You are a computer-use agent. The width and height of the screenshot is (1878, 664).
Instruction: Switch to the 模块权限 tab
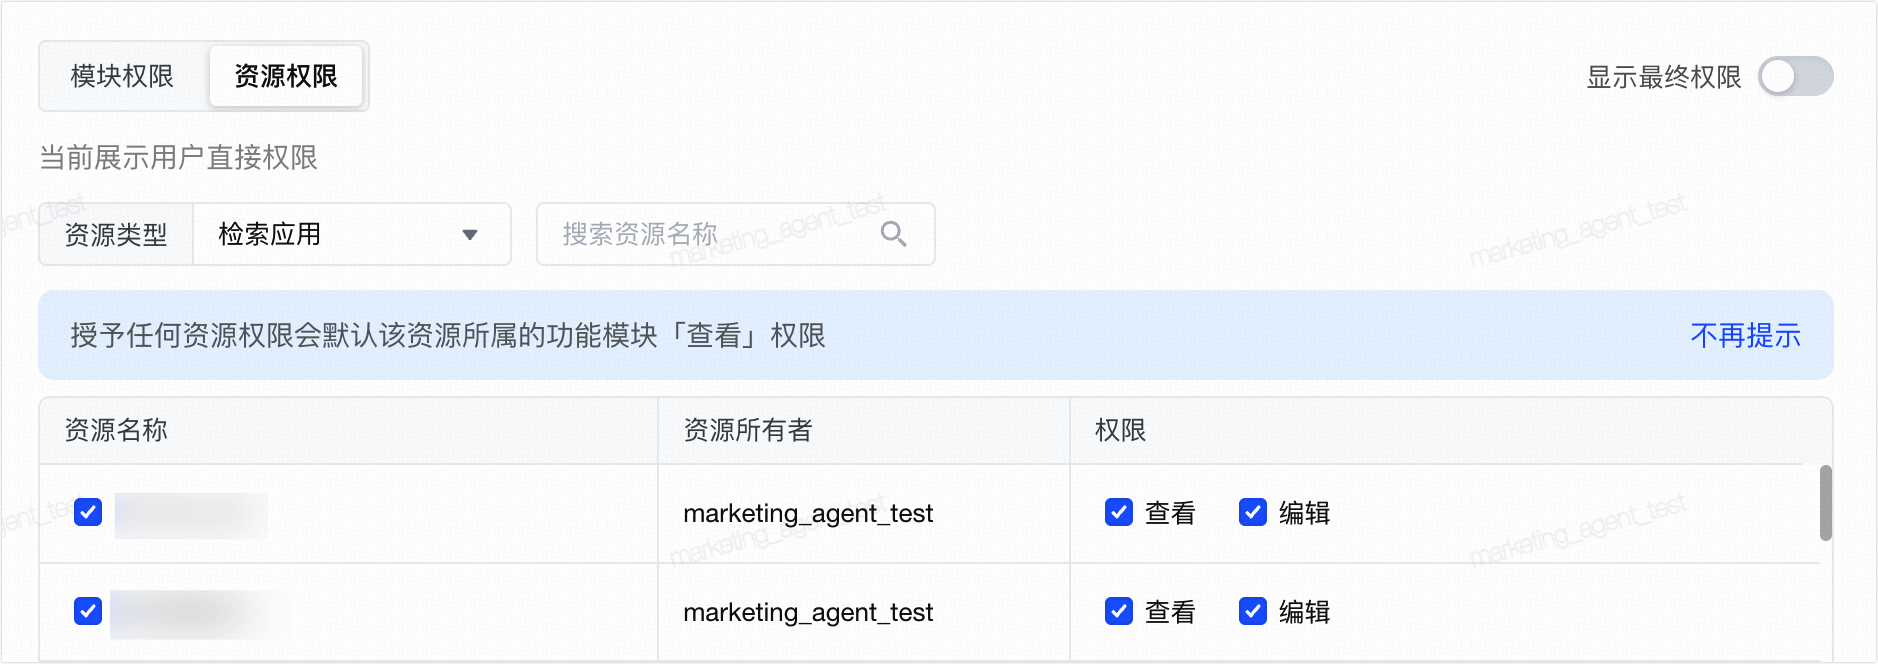tap(122, 76)
